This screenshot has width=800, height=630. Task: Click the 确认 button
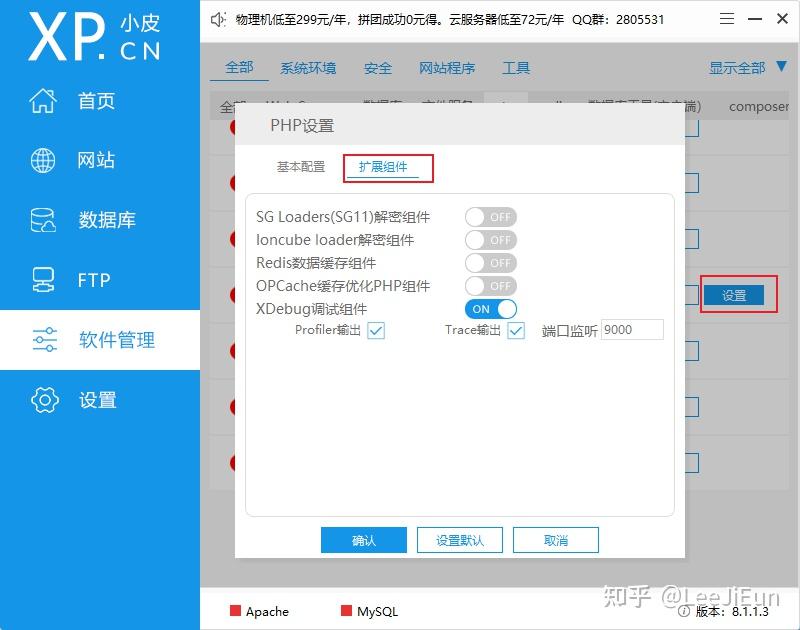click(364, 540)
